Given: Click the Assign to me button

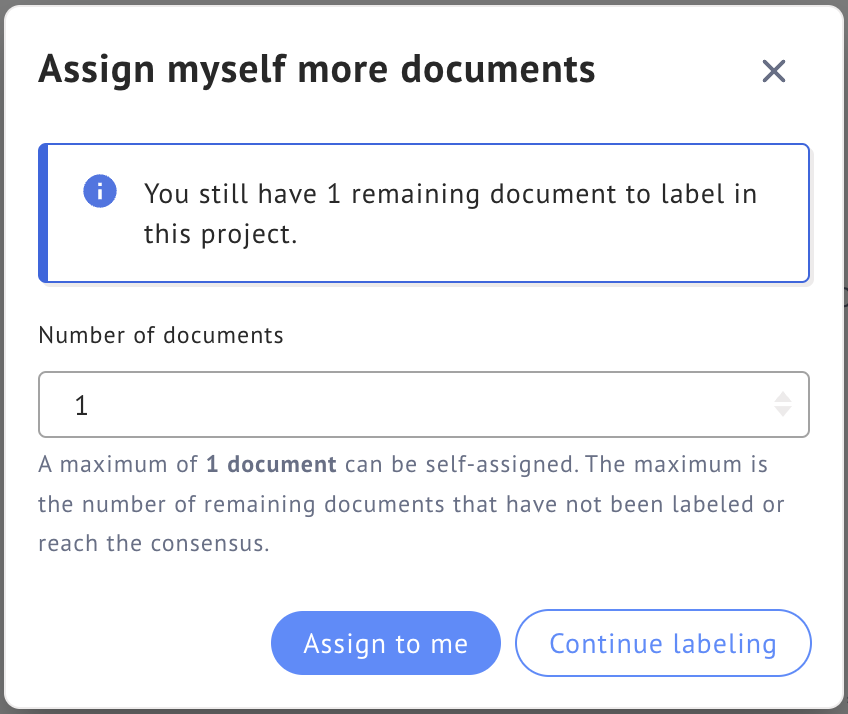Looking at the screenshot, I should tap(386, 643).
